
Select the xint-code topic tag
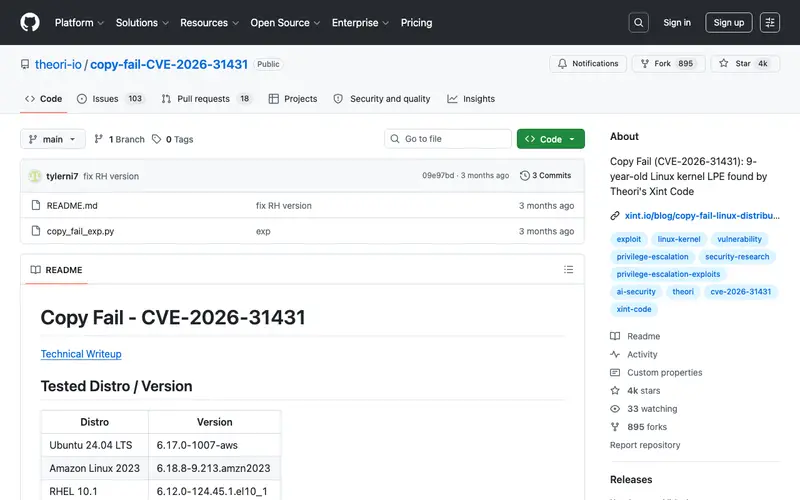[634, 309]
